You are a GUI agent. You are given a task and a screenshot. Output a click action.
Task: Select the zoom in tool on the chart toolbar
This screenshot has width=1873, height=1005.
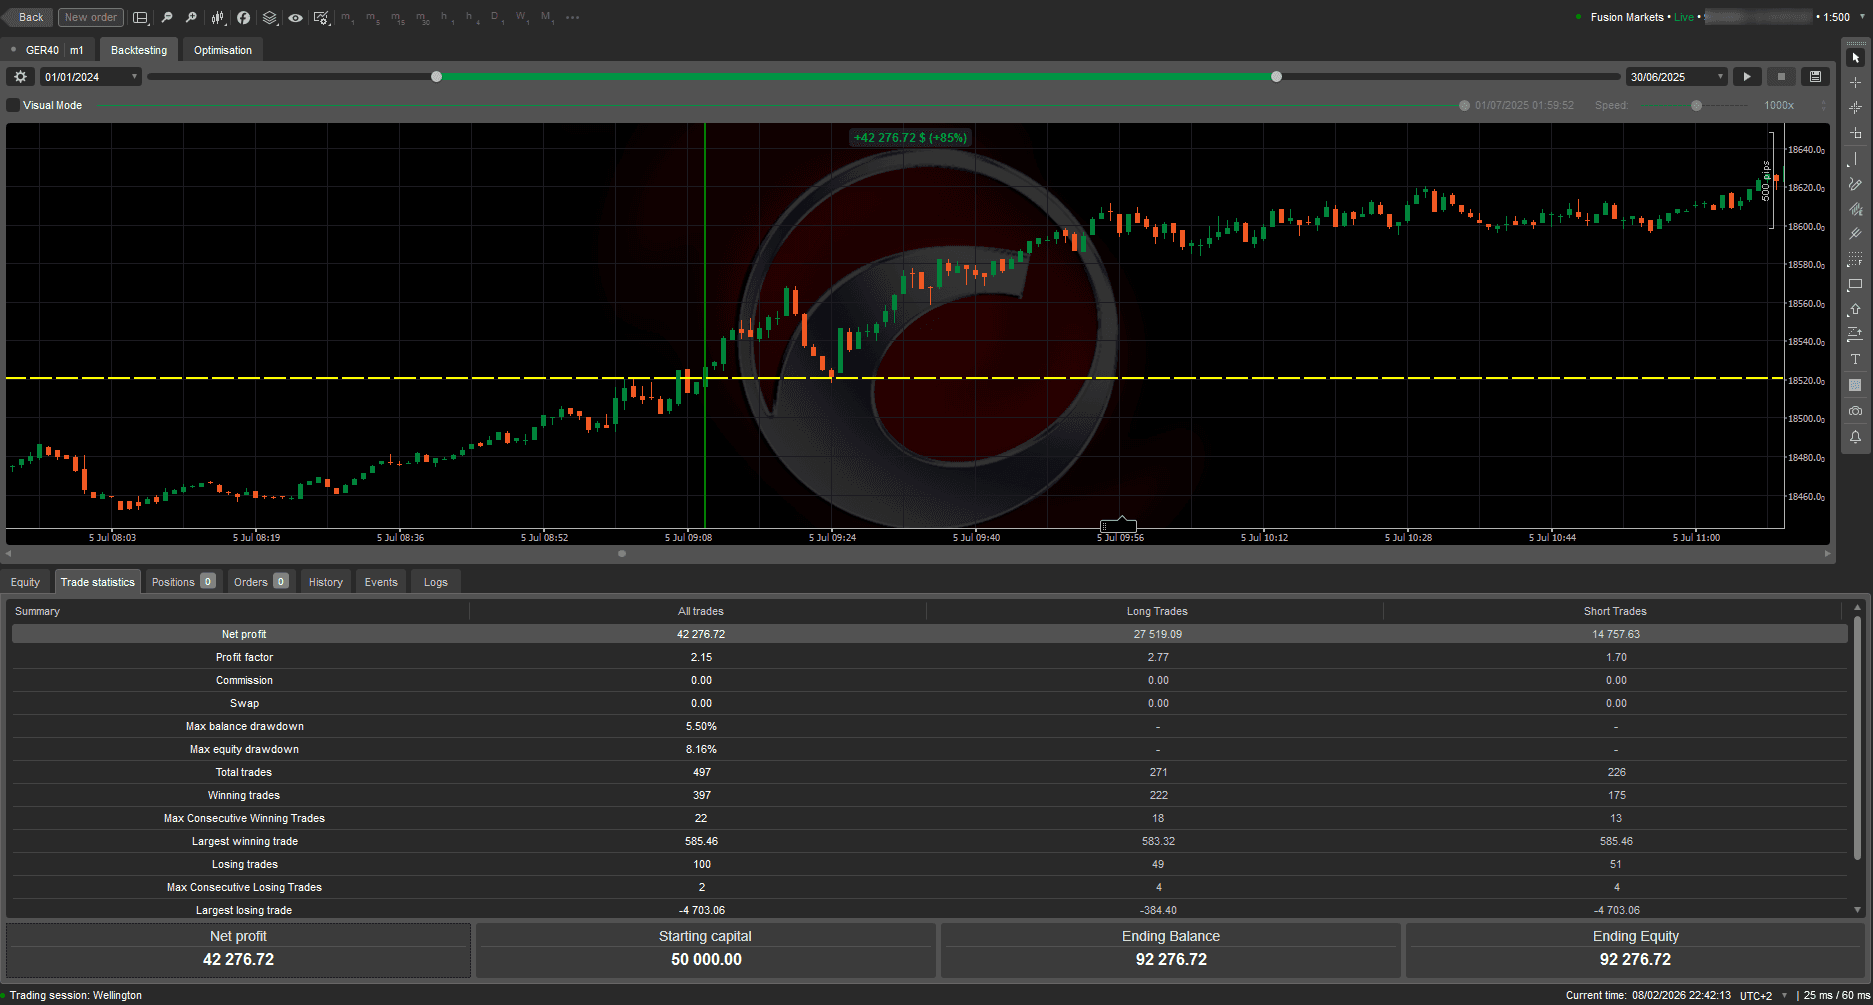click(193, 17)
